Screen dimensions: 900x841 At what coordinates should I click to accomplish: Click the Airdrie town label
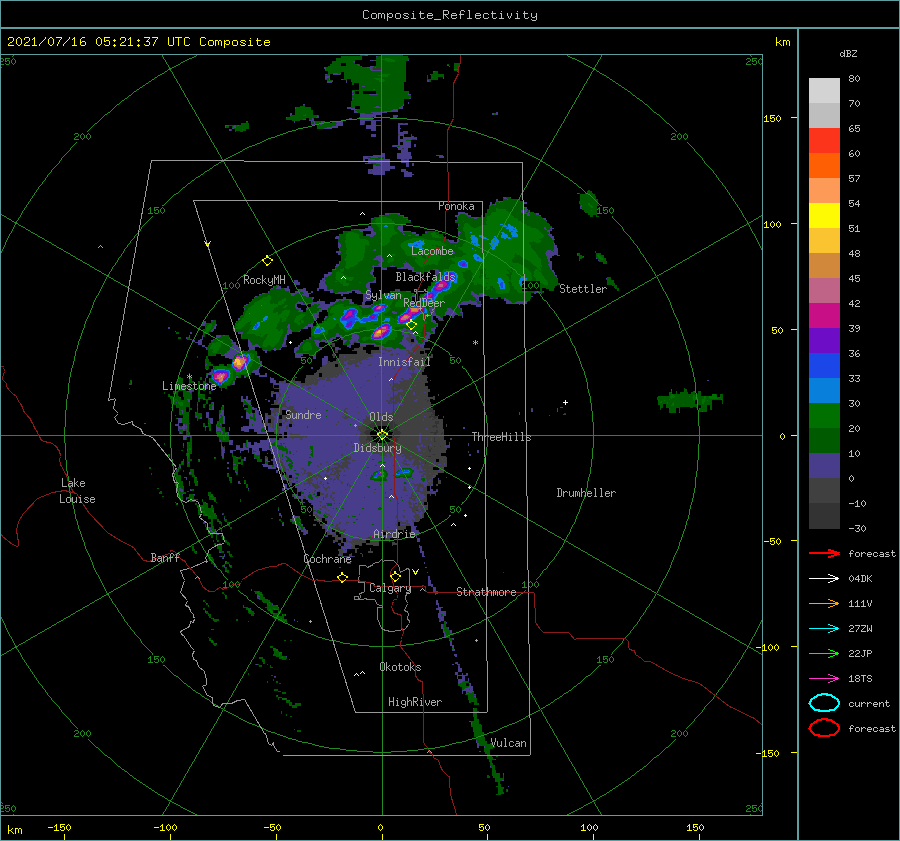[x=394, y=534]
